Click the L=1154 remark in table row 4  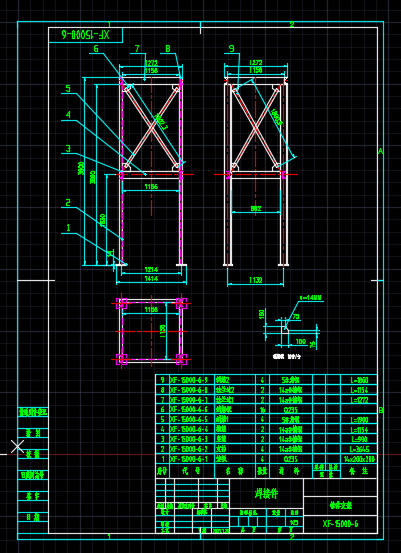click(x=359, y=429)
